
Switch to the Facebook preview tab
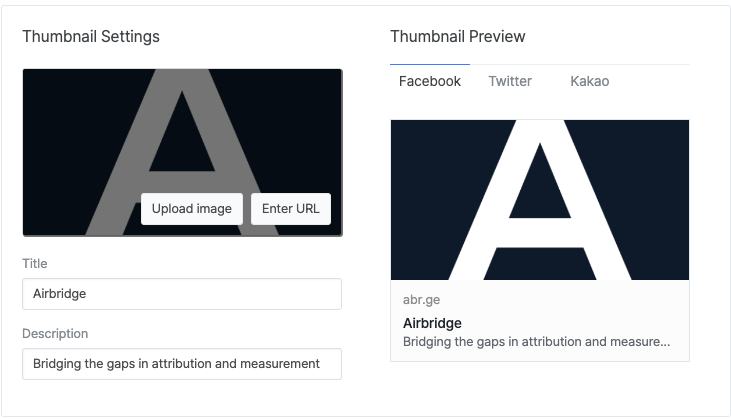click(x=430, y=81)
